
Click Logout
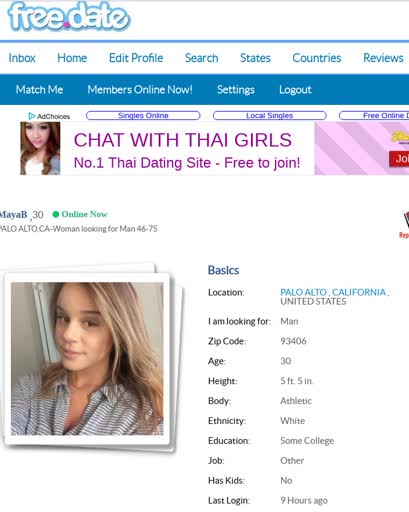tap(295, 90)
